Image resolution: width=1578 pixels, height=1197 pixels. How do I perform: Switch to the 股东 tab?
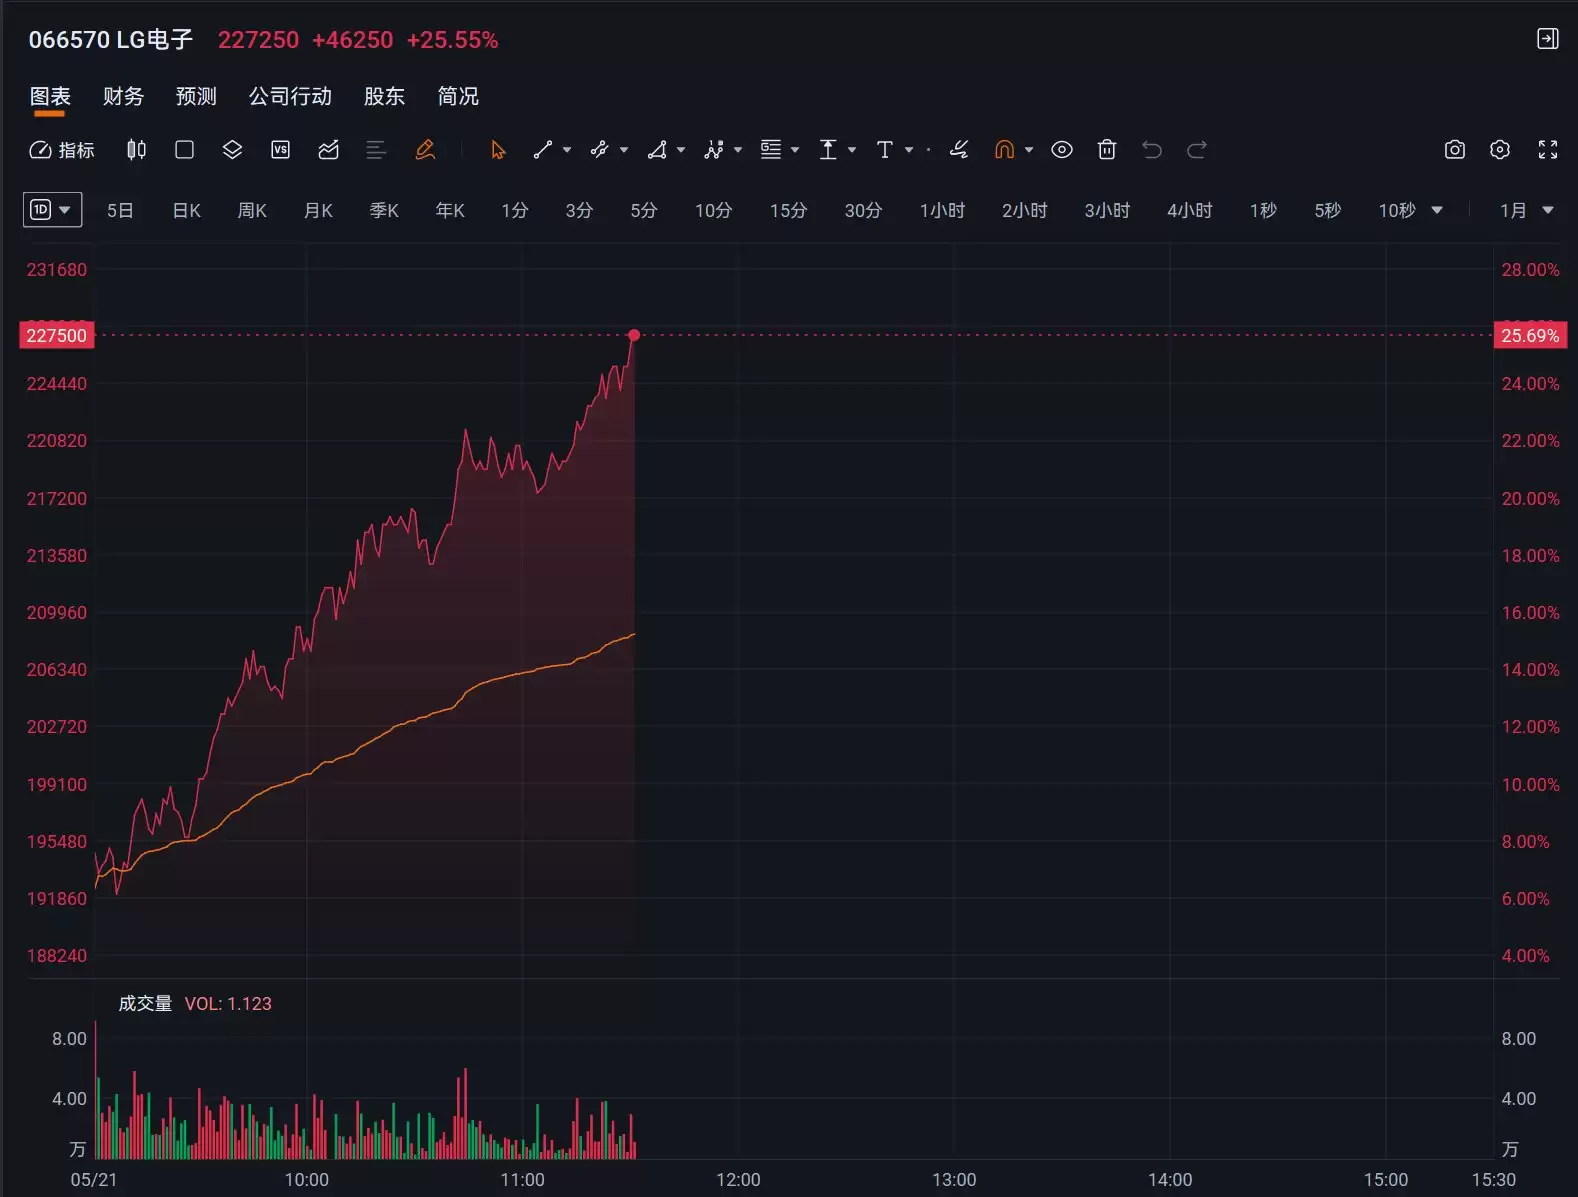coord(384,96)
